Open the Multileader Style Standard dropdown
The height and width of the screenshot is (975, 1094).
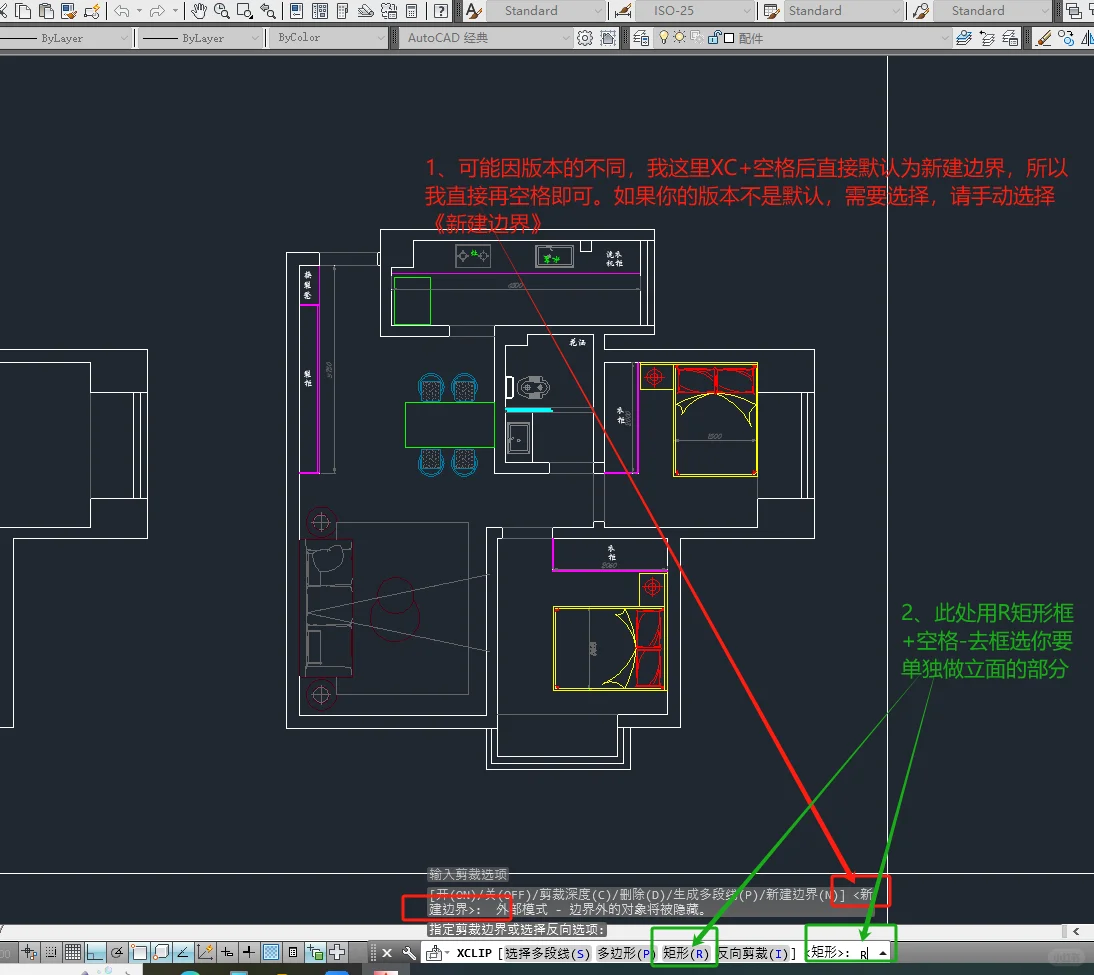[993, 10]
